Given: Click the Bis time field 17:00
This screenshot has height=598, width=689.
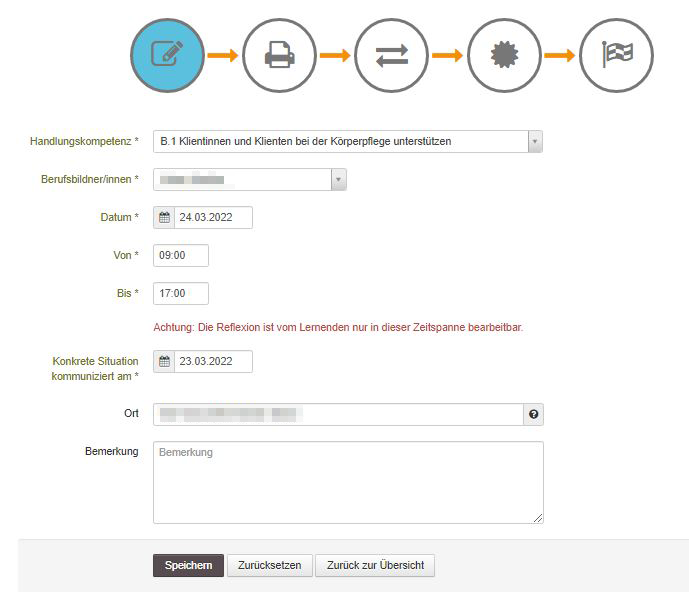Looking at the screenshot, I should (181, 294).
